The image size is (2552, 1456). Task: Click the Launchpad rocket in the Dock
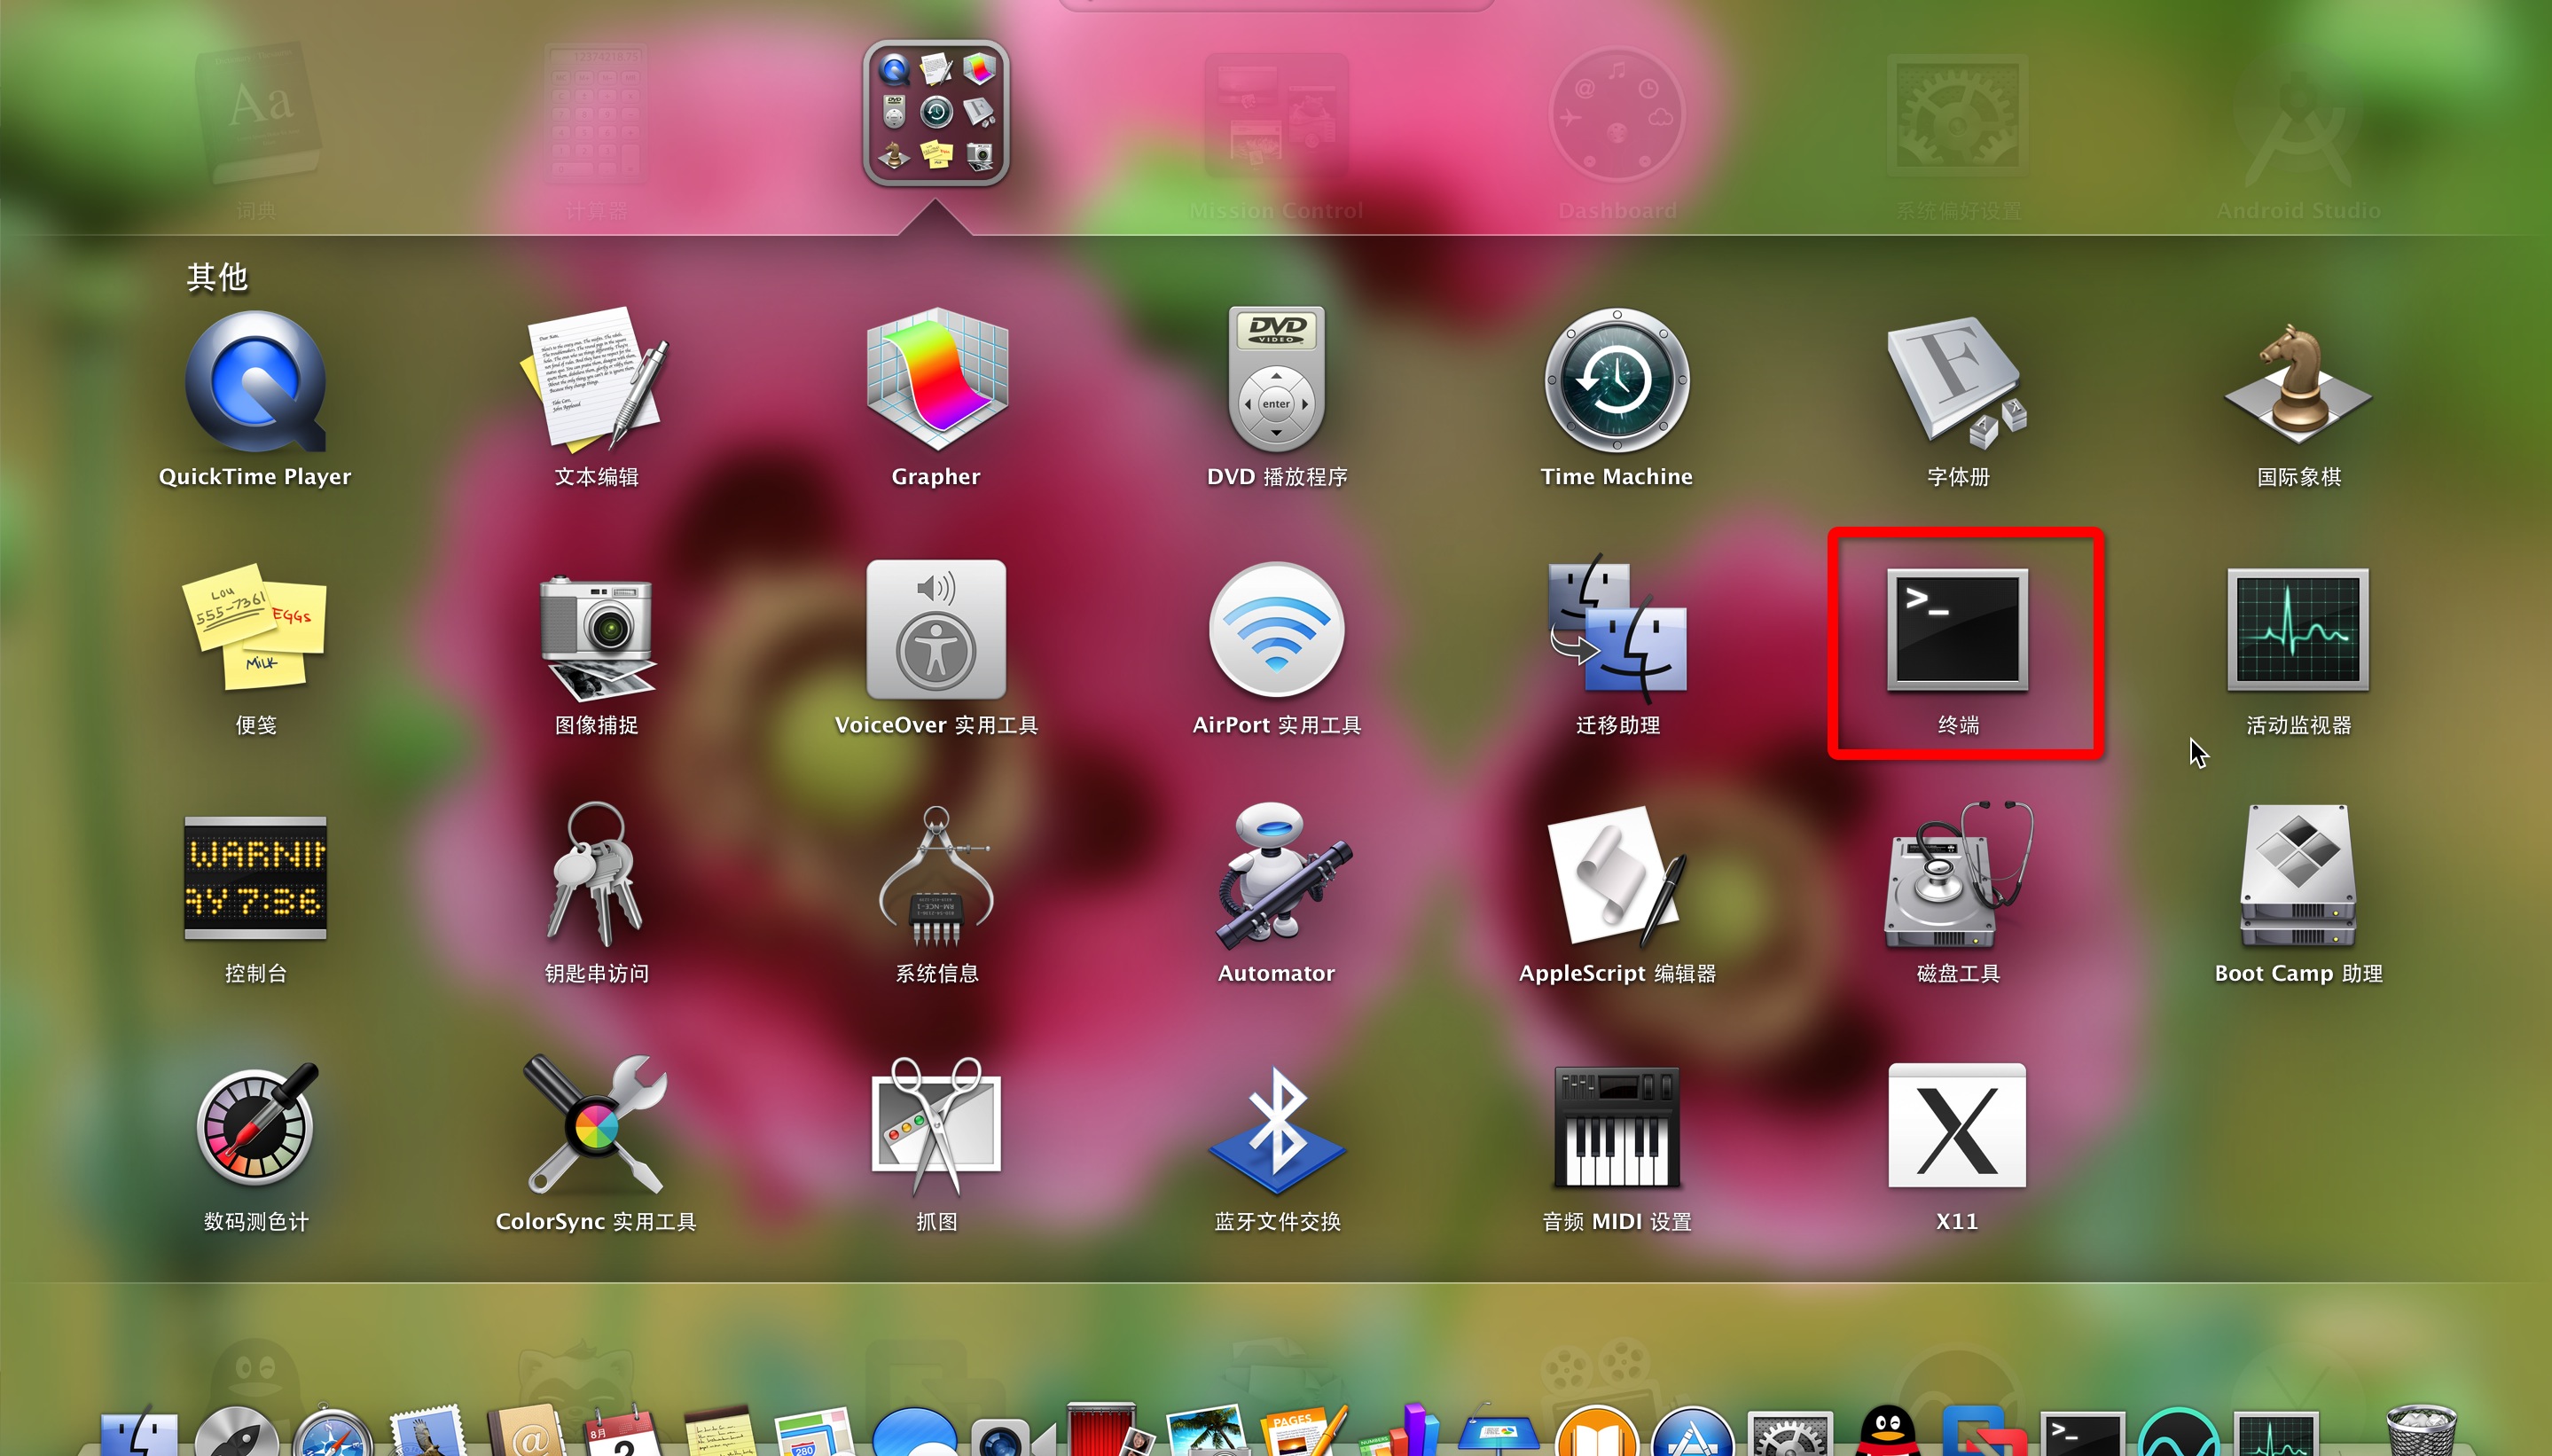coord(237,1430)
